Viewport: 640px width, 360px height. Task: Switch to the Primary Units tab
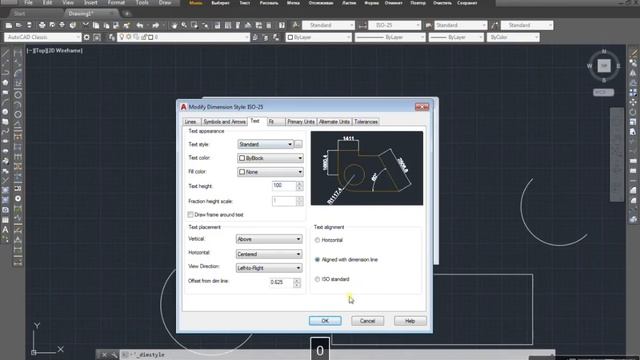pyautogui.click(x=301, y=122)
